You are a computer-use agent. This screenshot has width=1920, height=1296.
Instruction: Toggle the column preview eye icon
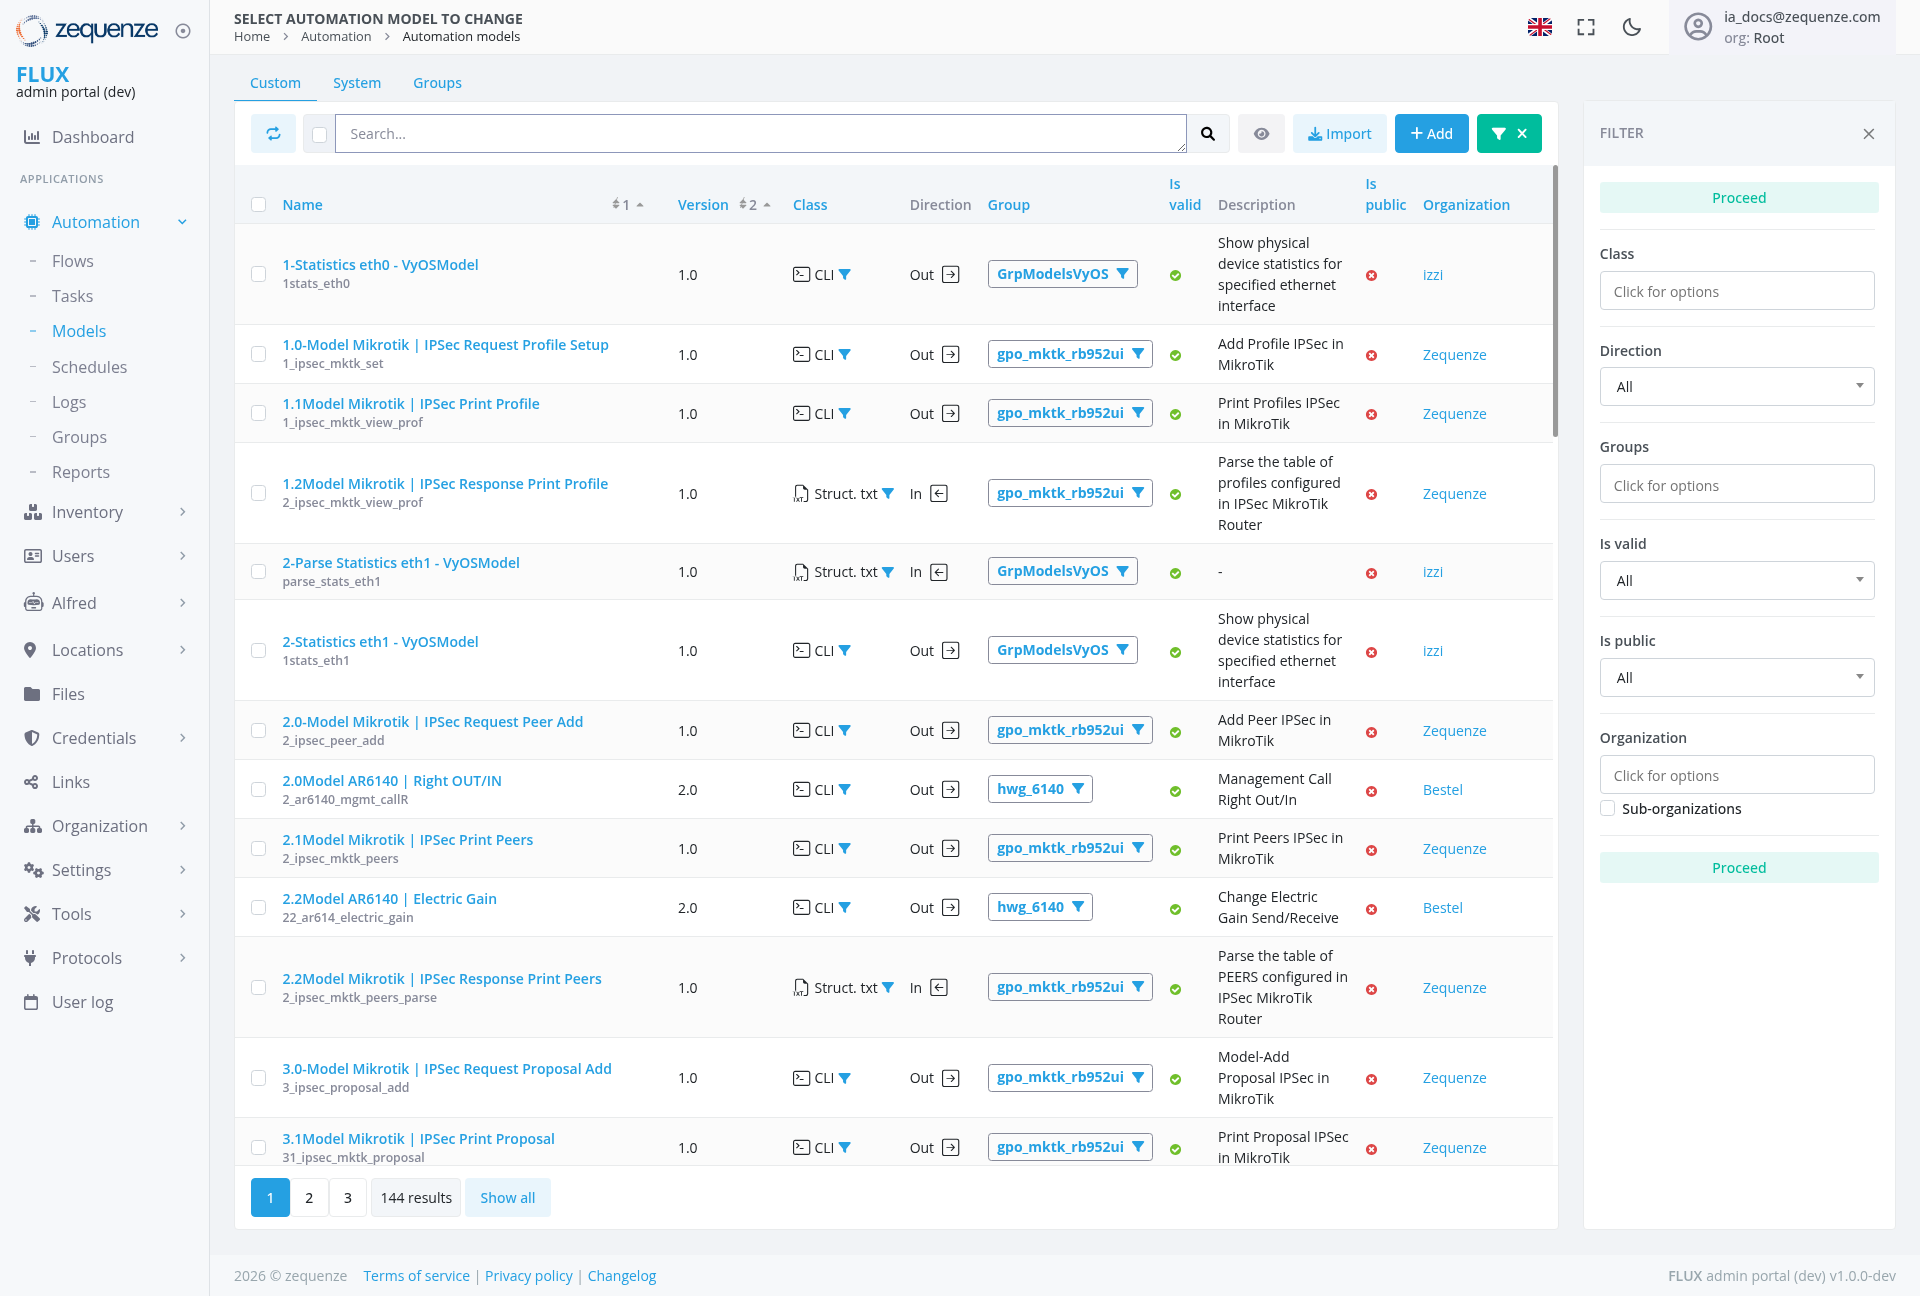(x=1261, y=133)
